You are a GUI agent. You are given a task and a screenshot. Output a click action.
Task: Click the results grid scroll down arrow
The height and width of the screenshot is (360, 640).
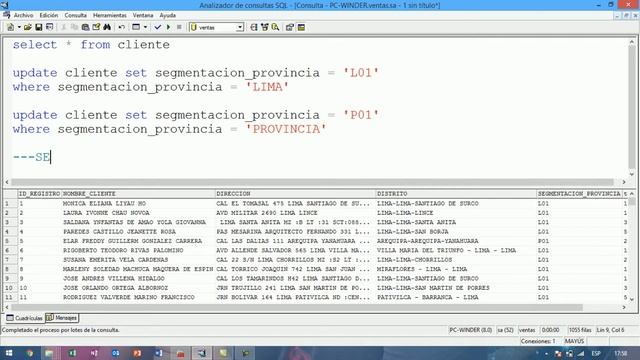click(632, 299)
